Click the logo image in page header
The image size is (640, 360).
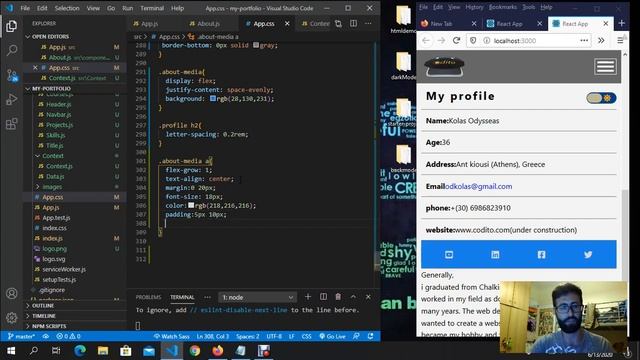[444, 67]
